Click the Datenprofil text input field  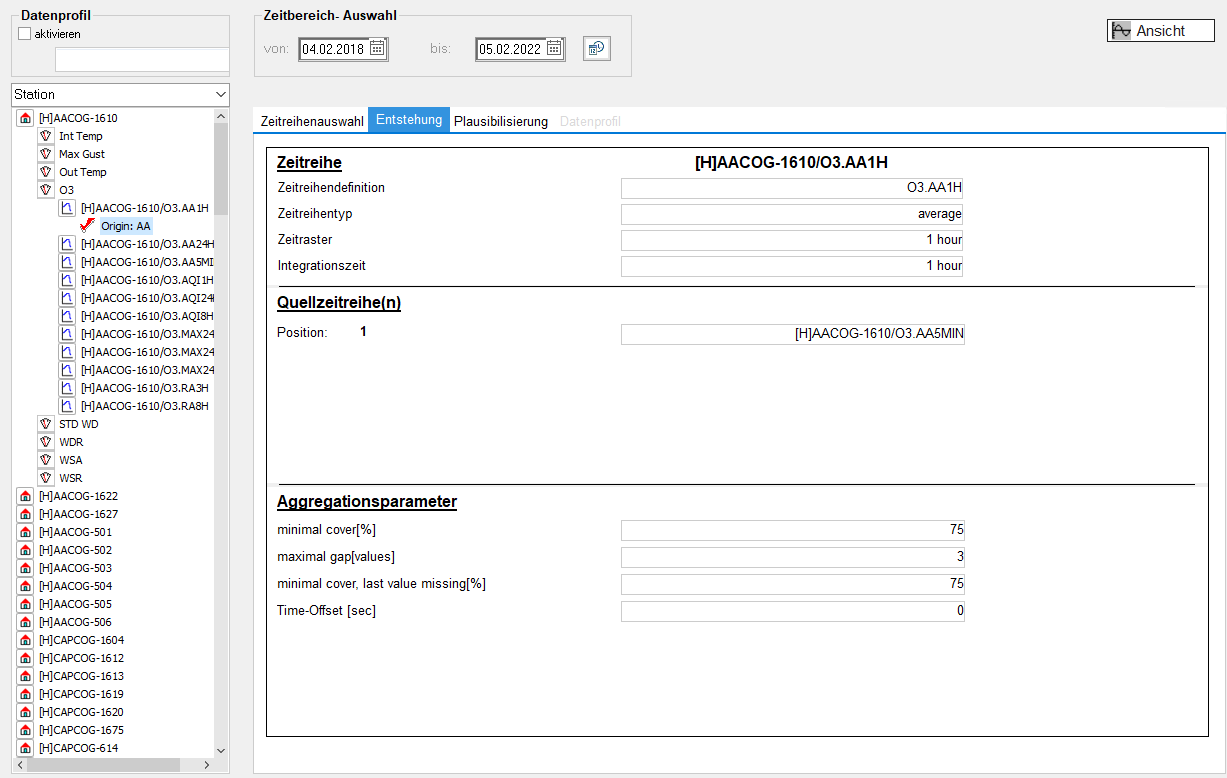tap(142, 61)
